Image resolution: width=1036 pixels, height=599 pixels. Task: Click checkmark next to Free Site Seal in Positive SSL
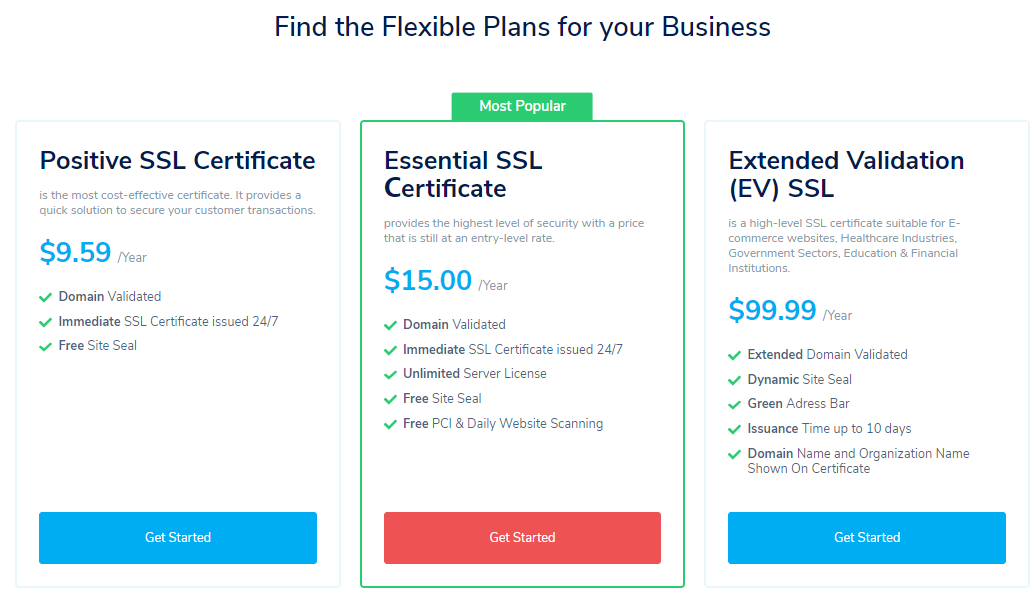(x=45, y=346)
